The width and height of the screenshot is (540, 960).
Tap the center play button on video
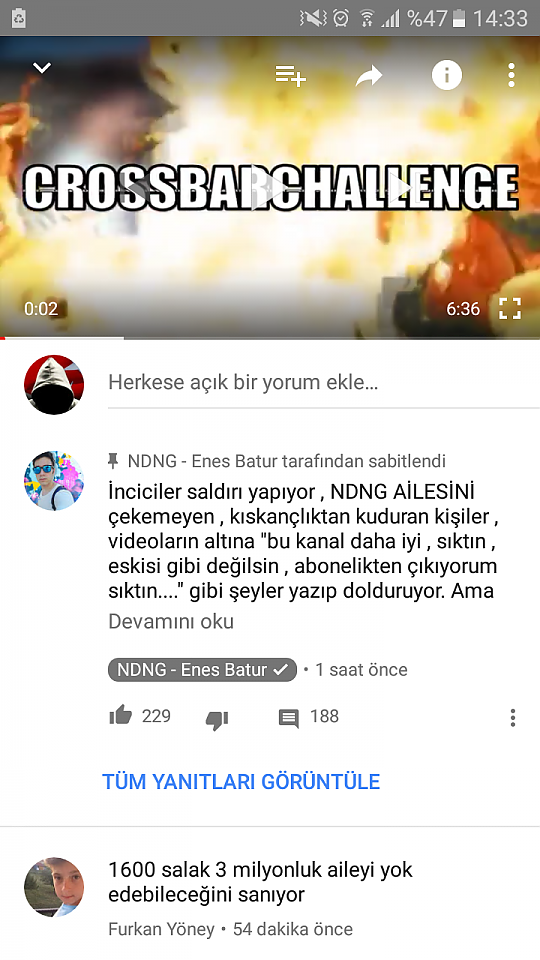click(270, 189)
